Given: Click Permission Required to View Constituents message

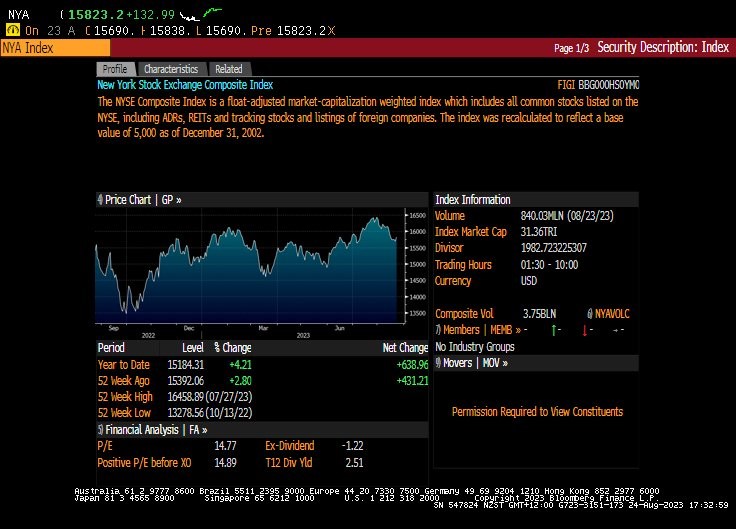Looking at the screenshot, I should 537,412.
